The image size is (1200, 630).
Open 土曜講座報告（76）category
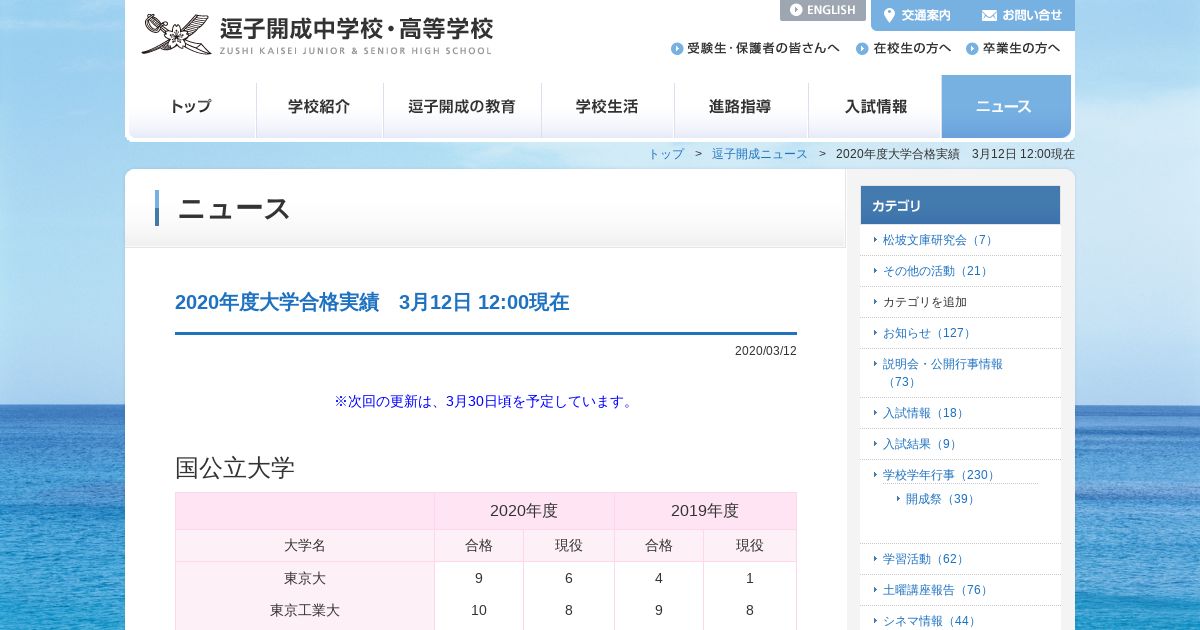coord(937,590)
